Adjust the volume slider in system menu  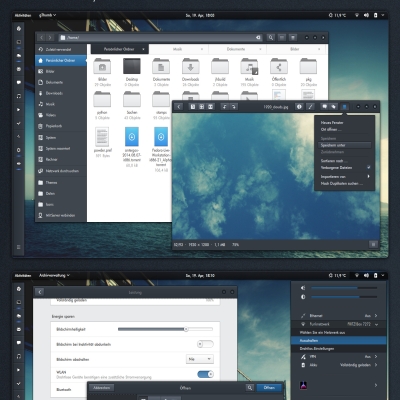click(x=344, y=288)
